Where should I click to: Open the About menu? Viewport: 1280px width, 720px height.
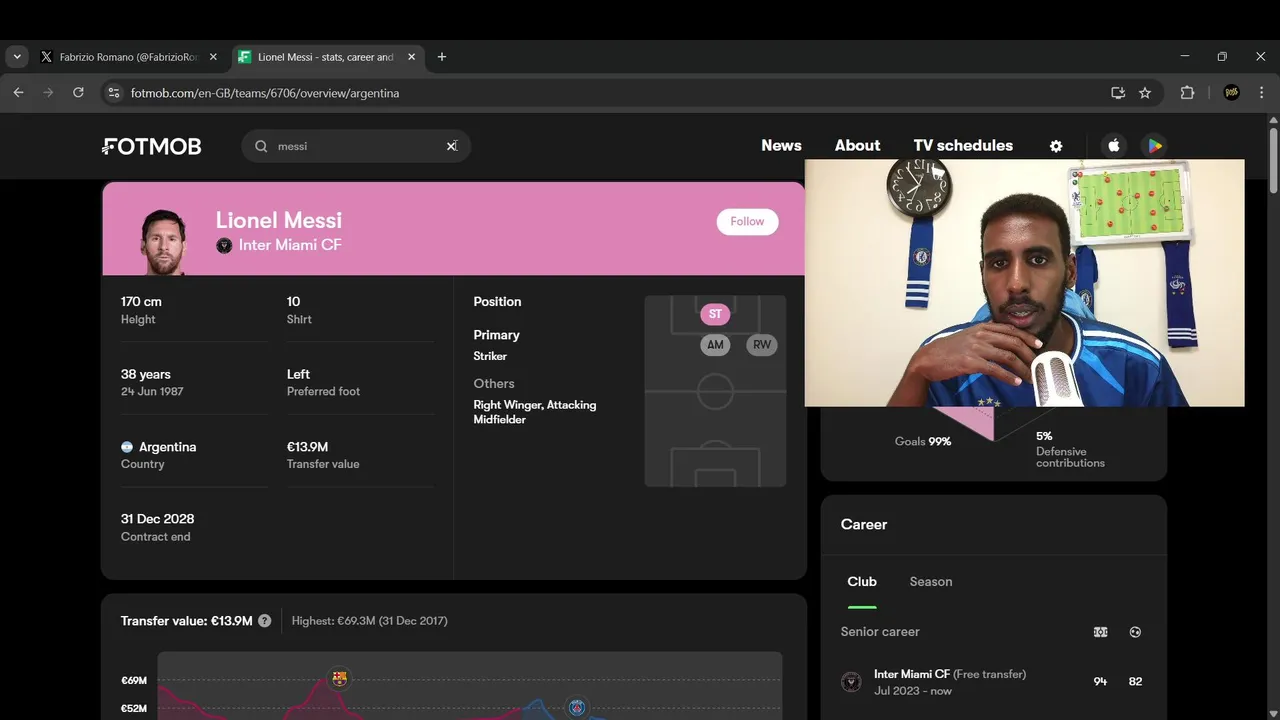pyautogui.click(x=857, y=145)
